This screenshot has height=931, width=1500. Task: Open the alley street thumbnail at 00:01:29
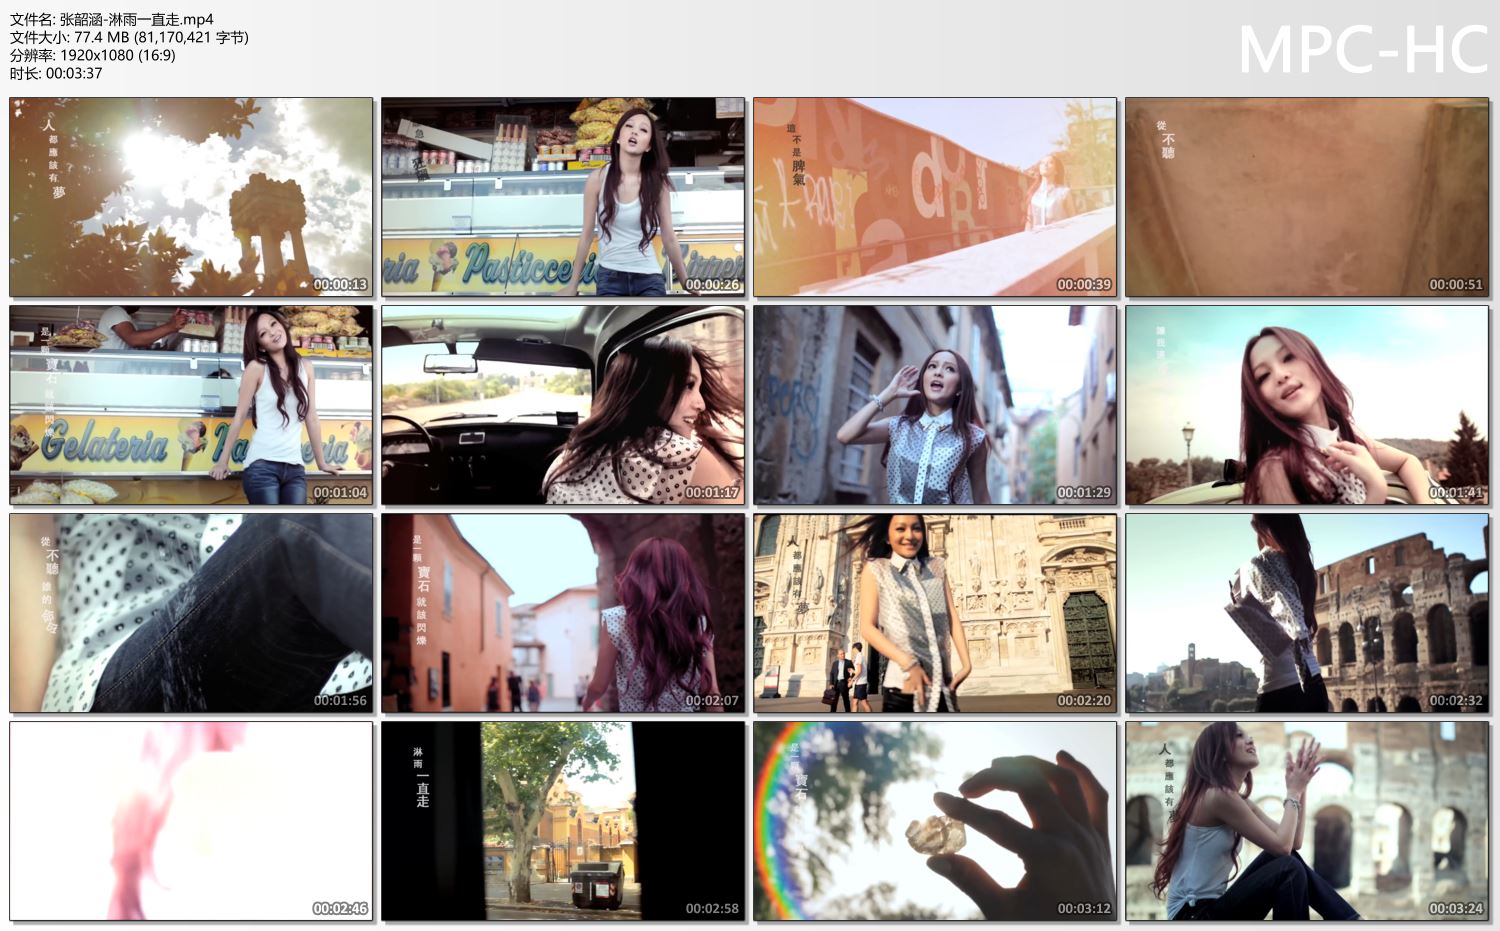click(x=935, y=405)
